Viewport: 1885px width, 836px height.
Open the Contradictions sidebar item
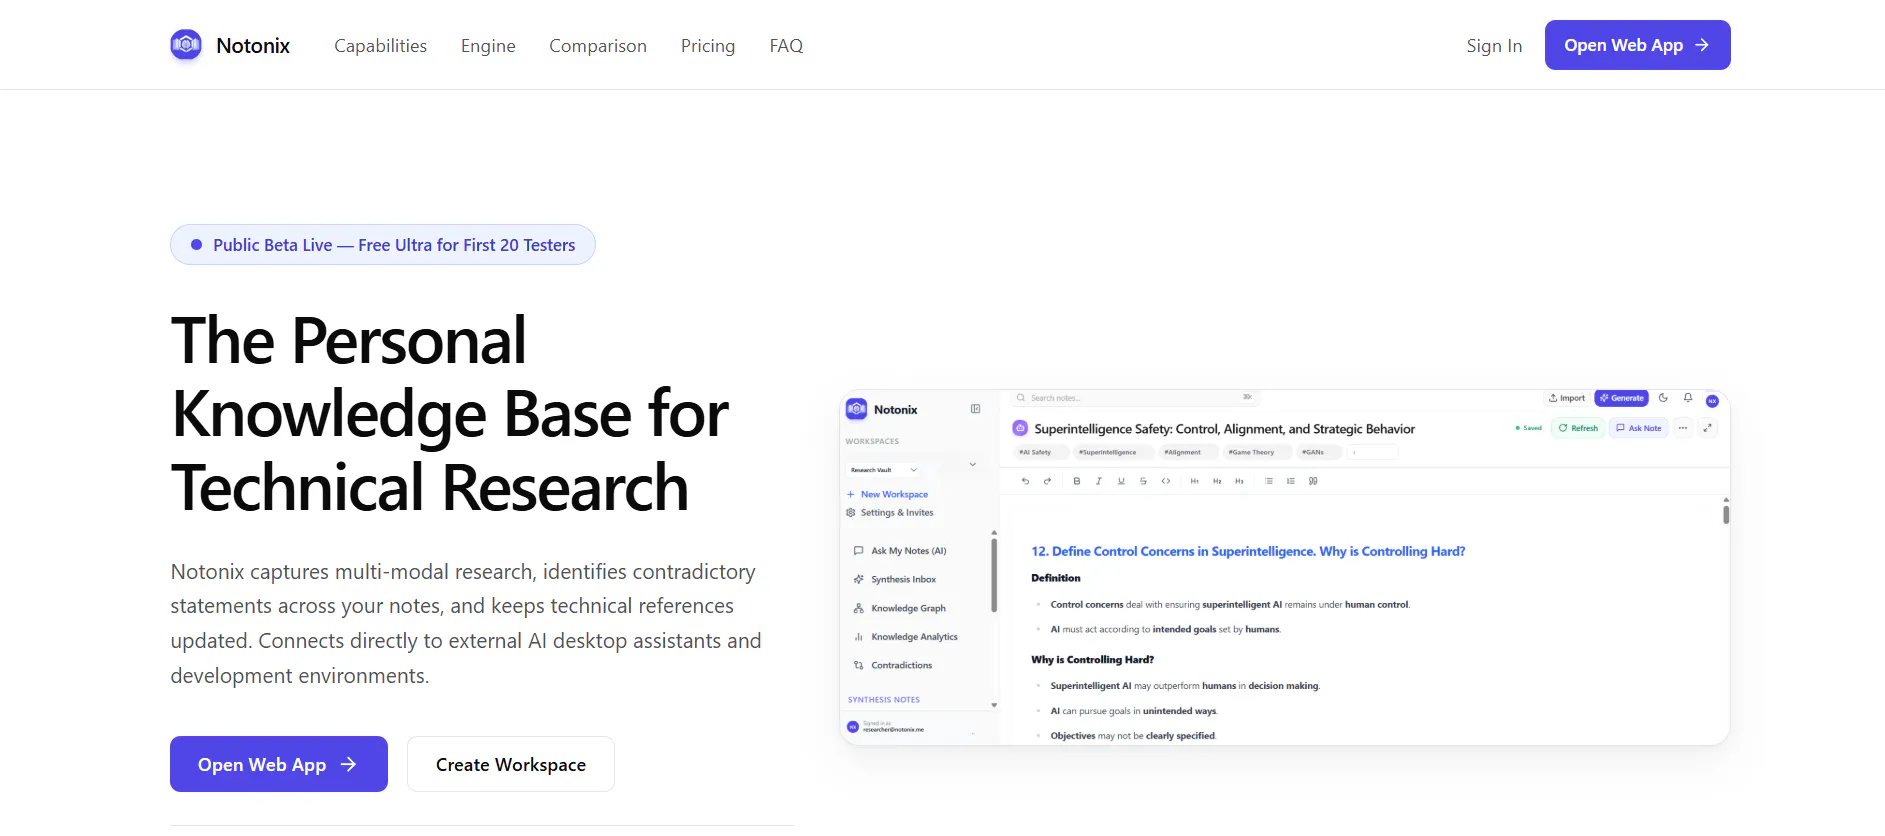[893, 665]
